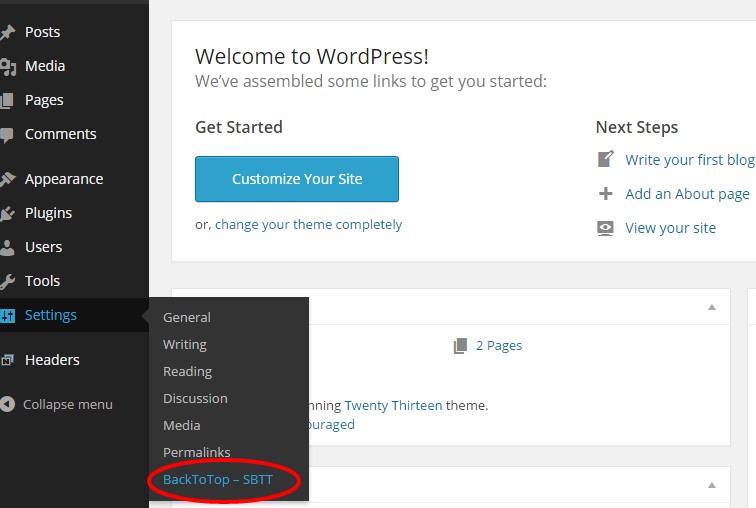This screenshot has height=508, width=756.
Task: Open the sidebar Media menu
Action: pos(45,66)
